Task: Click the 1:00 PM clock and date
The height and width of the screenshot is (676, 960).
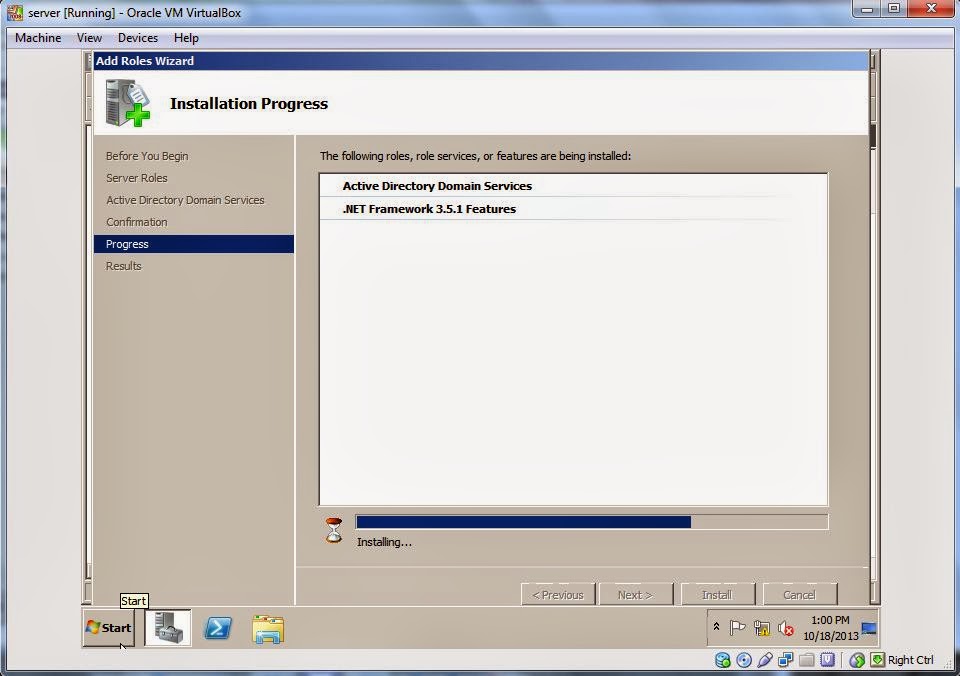Action: point(830,628)
